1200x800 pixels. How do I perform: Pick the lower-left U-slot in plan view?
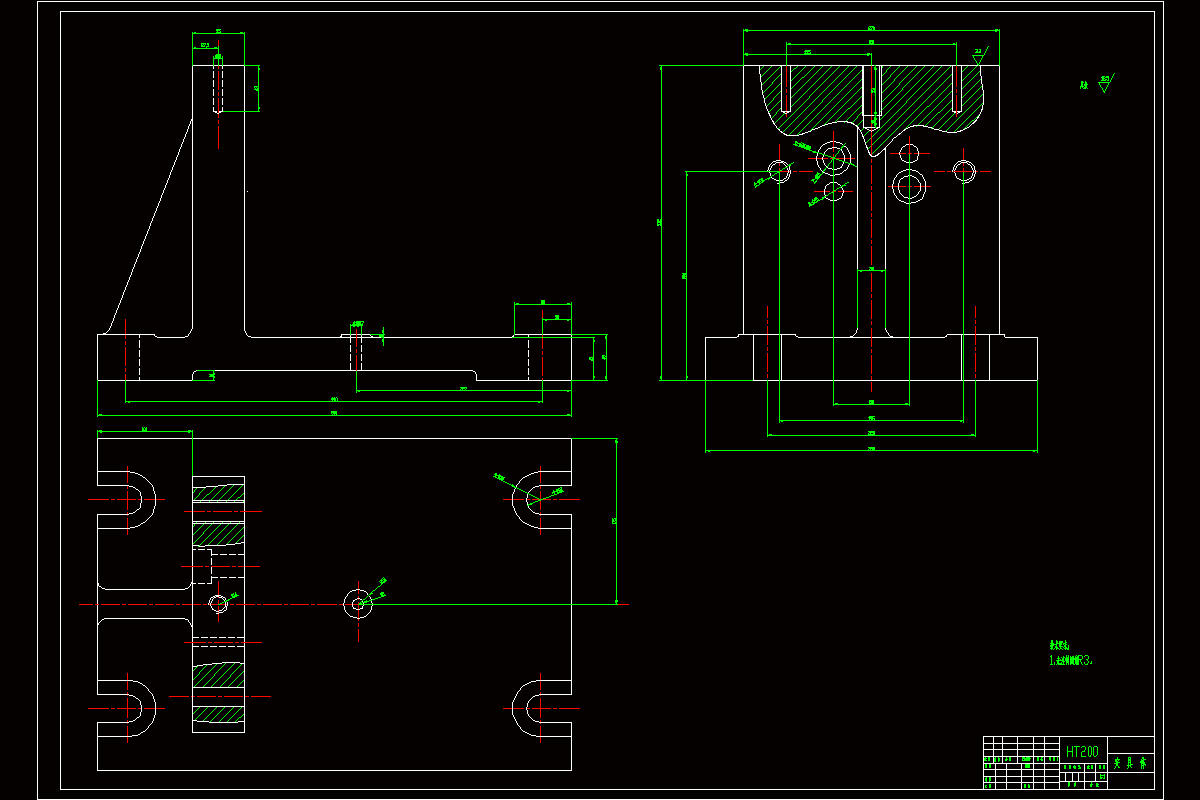tap(127, 707)
